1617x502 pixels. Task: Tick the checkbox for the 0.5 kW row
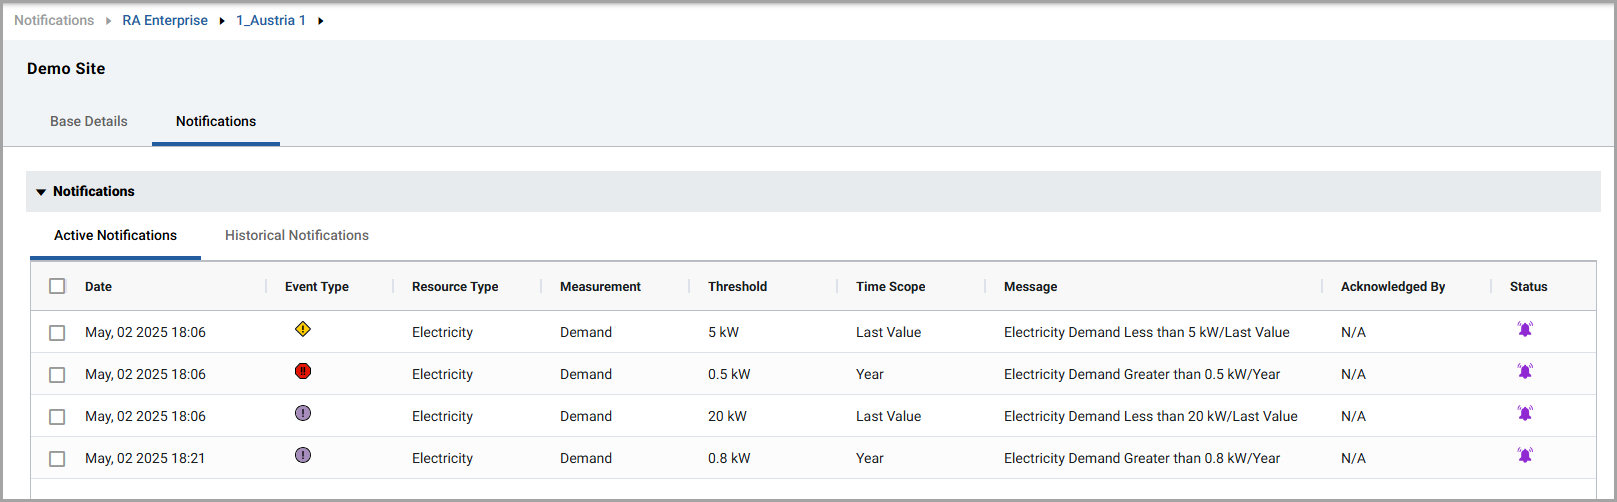click(x=57, y=375)
